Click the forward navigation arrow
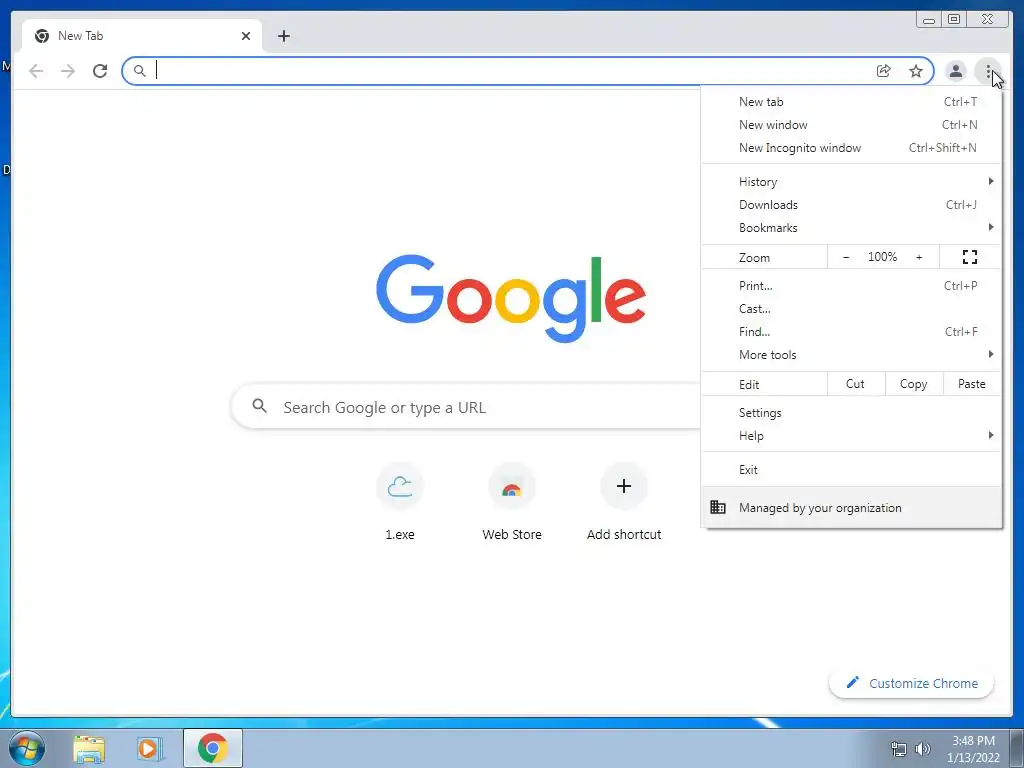 [68, 71]
